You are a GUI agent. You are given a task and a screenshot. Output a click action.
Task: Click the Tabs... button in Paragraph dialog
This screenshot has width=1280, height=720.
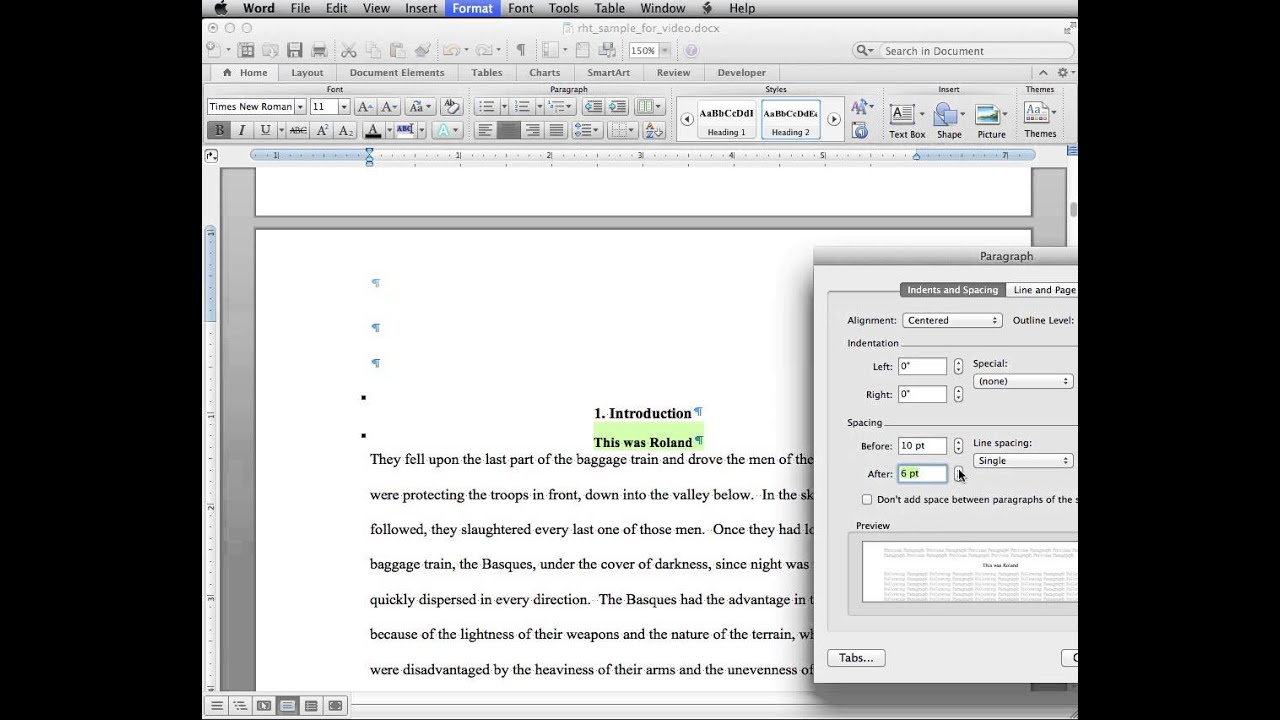point(856,658)
